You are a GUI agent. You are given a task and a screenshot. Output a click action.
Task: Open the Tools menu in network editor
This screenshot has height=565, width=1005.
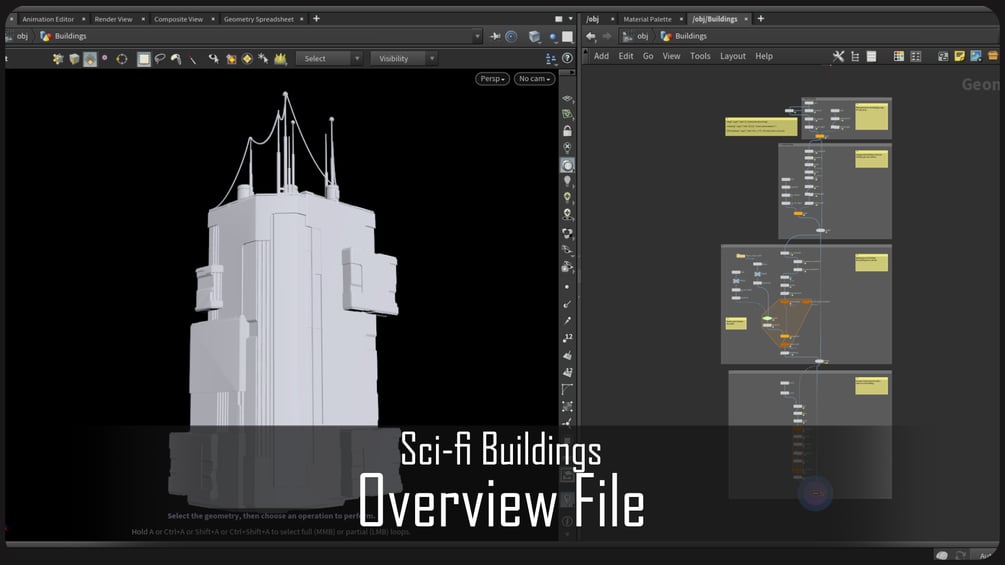coord(700,56)
